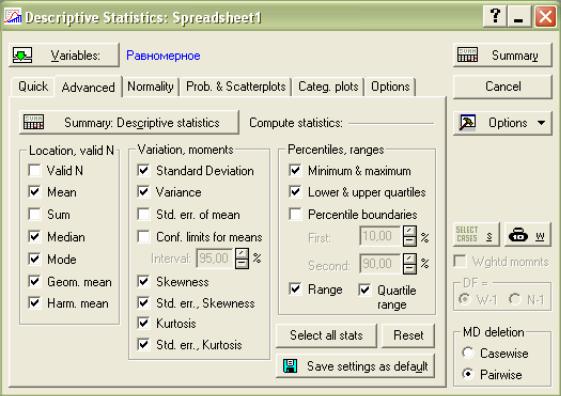Enable the Valid N checkbox
561x396 pixels.
35,170
